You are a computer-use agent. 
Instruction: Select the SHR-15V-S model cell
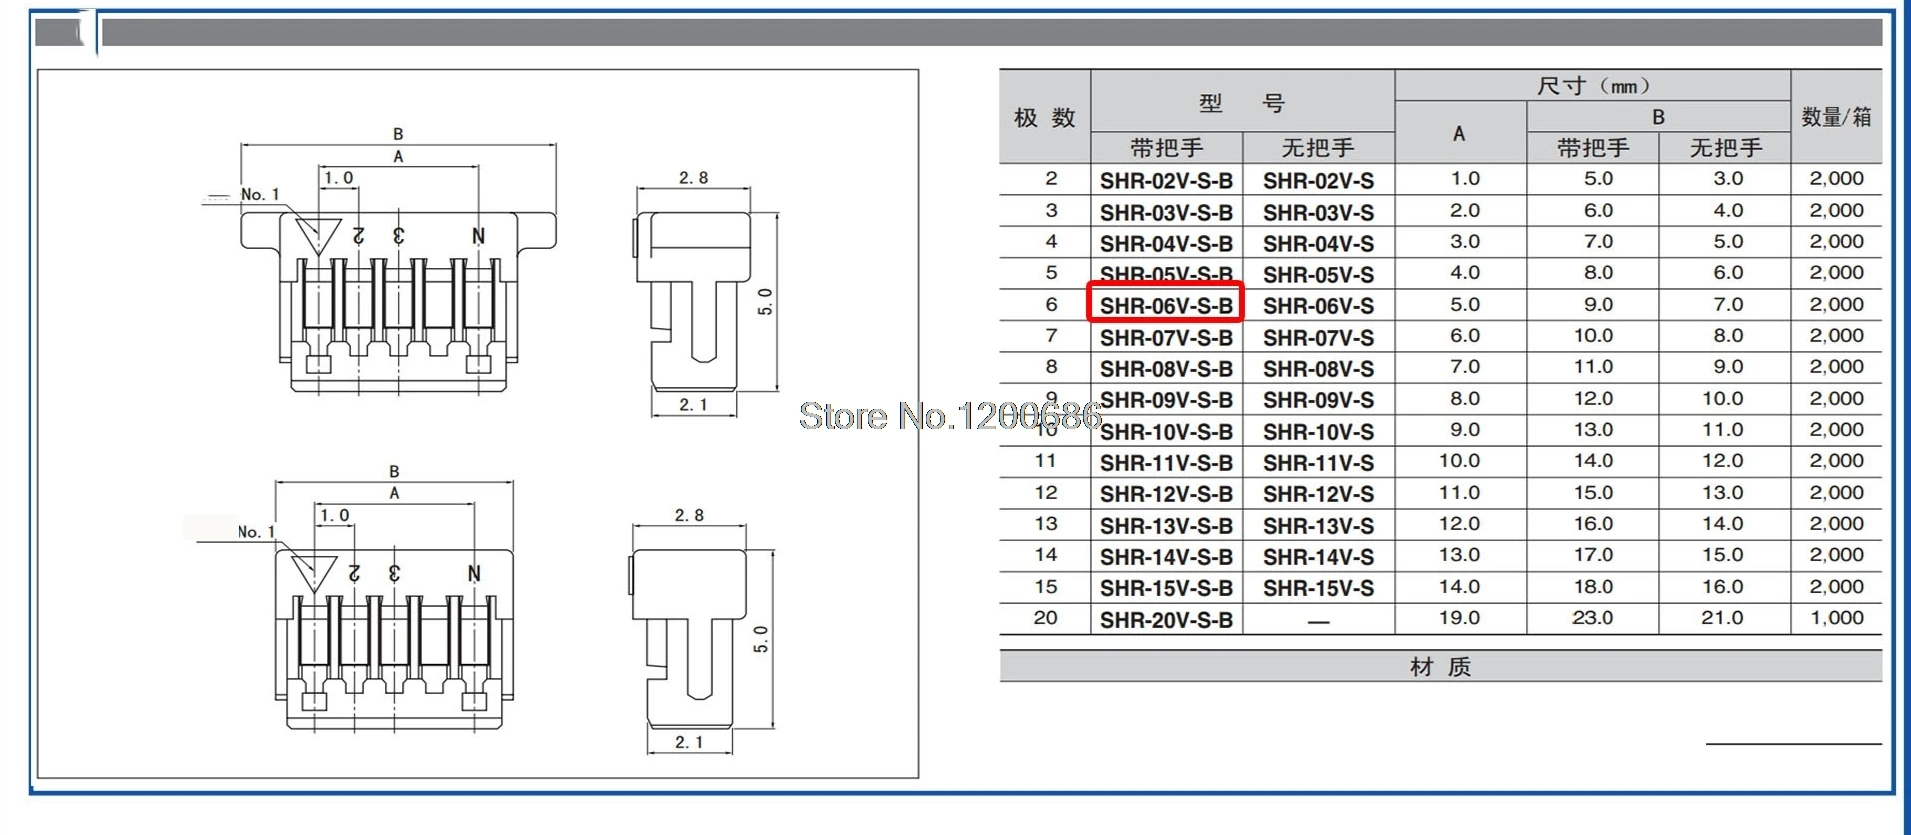point(1318,588)
